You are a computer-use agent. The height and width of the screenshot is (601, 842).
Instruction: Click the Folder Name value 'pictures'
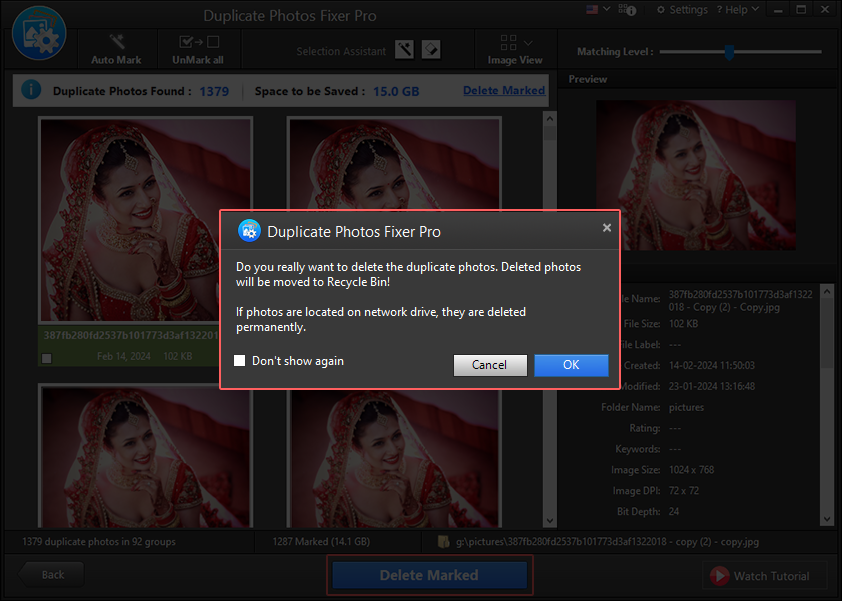tap(686, 408)
